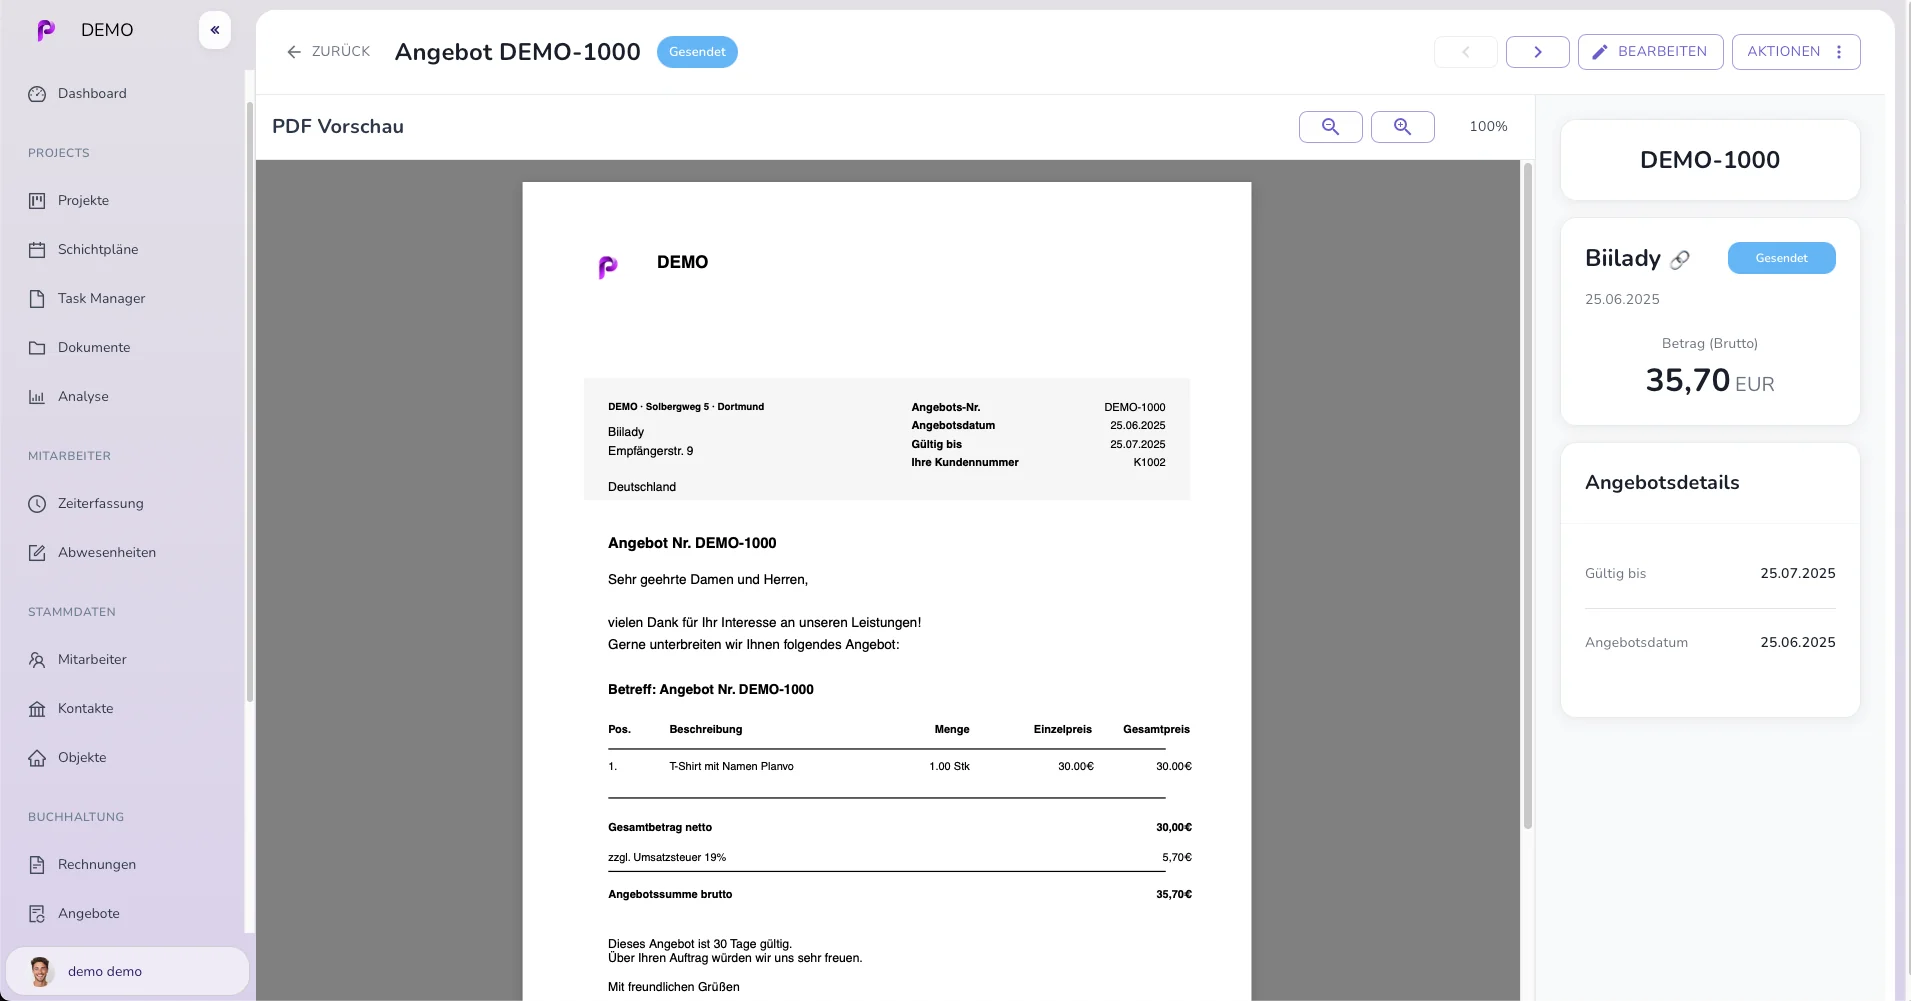Click the Zeiterfassung clock icon
This screenshot has width=1911, height=1001.
pyautogui.click(x=37, y=504)
